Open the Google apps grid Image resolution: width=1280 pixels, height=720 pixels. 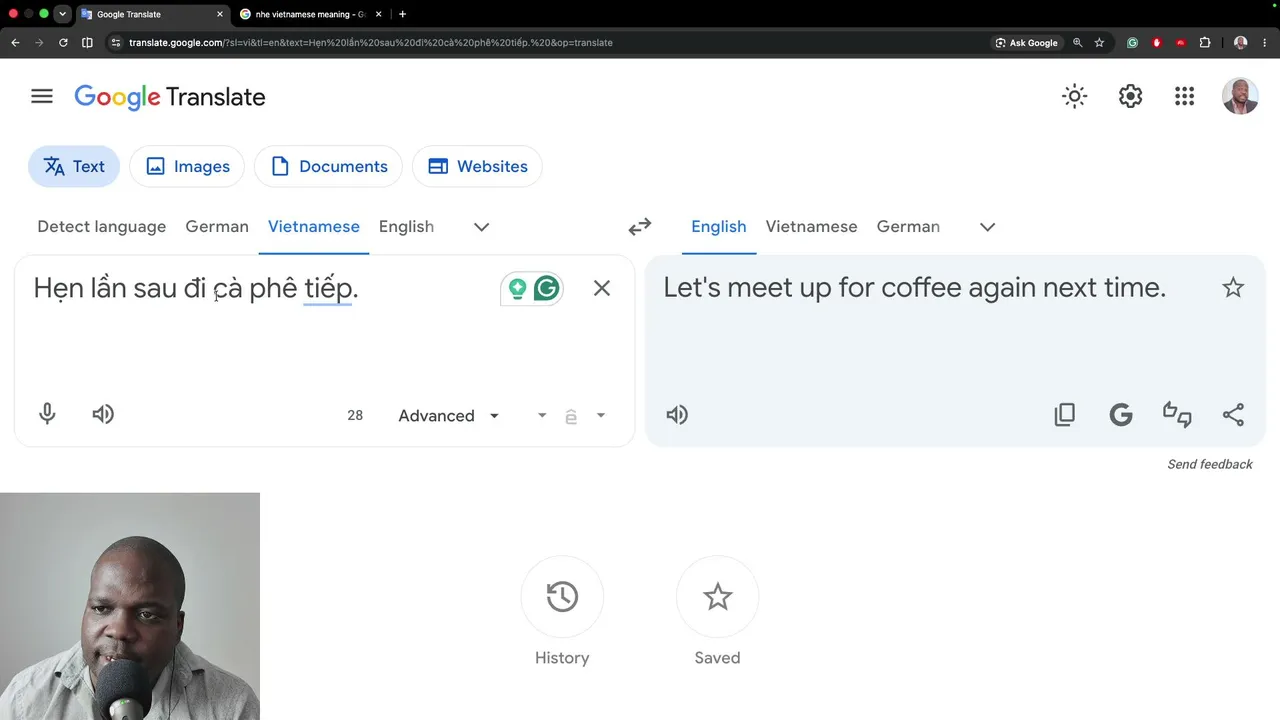(x=1184, y=96)
